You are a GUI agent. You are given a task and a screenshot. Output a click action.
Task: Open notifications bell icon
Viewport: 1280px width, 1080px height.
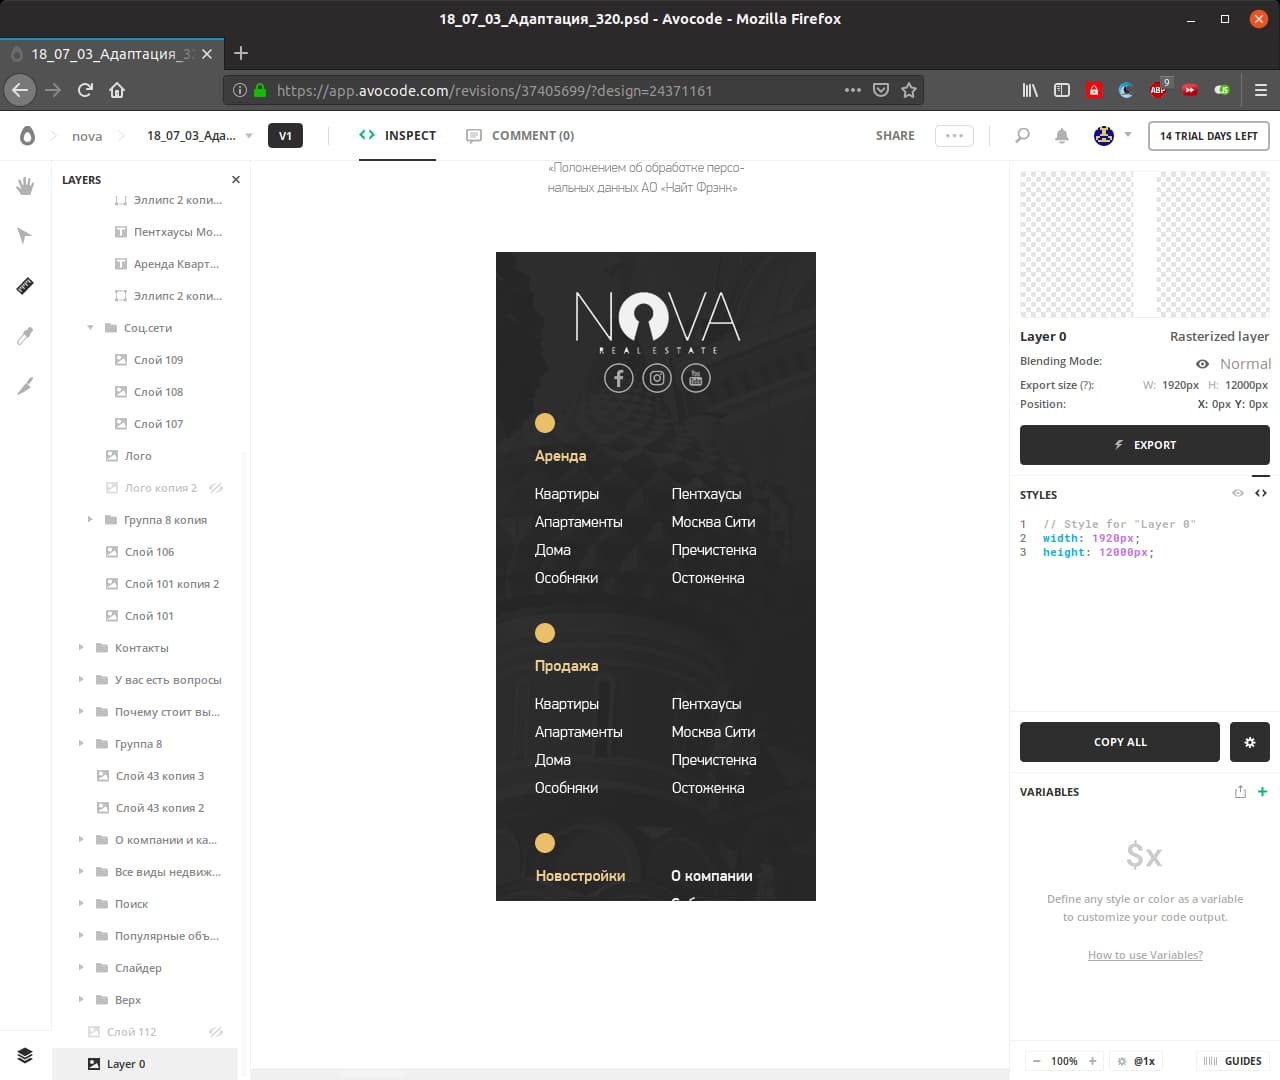pyautogui.click(x=1062, y=135)
